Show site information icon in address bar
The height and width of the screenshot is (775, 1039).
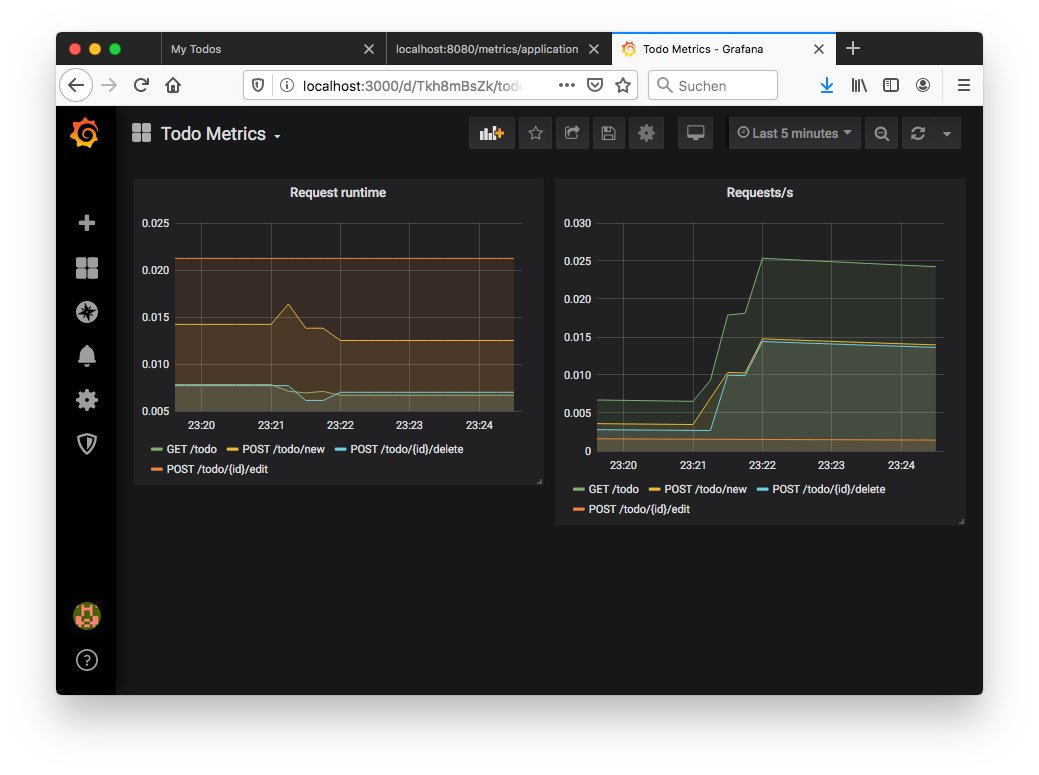[286, 85]
